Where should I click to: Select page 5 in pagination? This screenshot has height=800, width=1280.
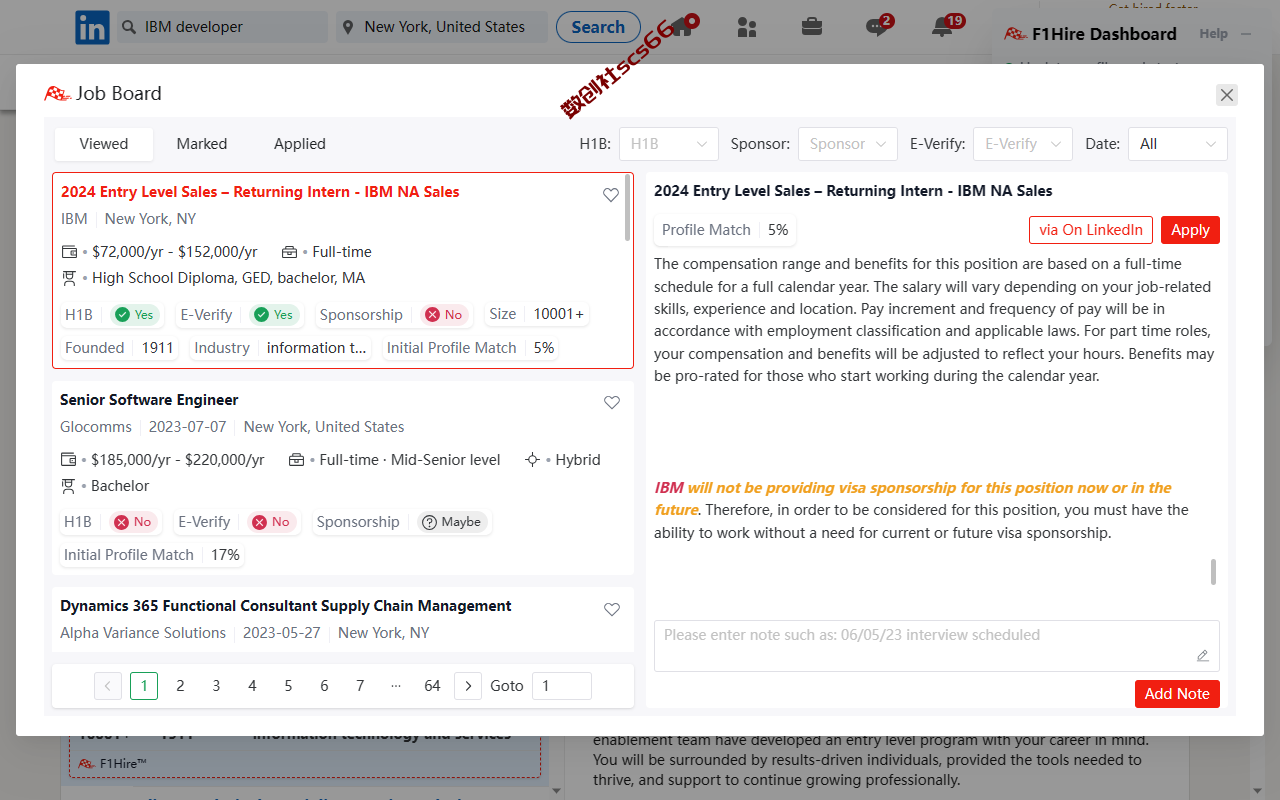click(x=288, y=686)
